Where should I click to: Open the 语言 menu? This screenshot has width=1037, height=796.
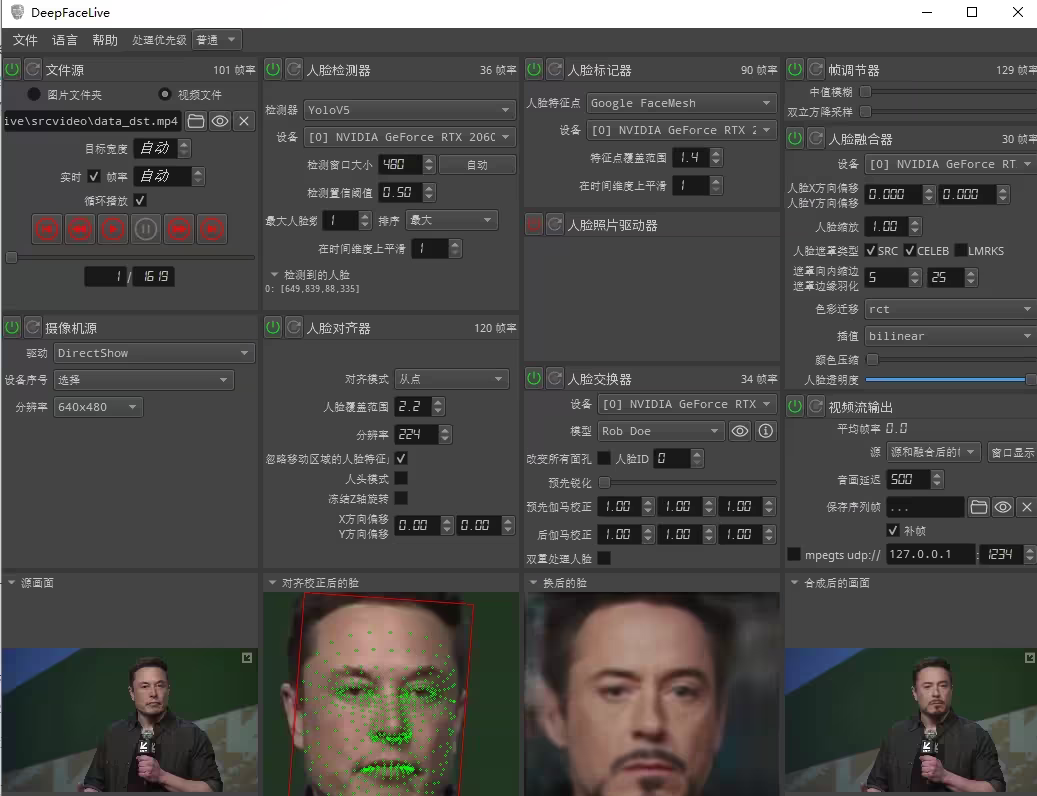pos(65,40)
